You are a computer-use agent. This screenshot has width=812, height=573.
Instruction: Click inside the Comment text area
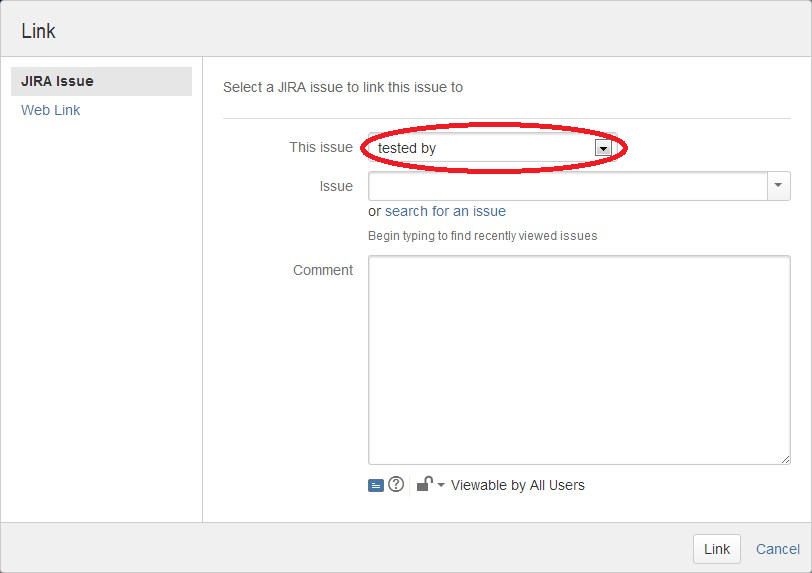tap(579, 360)
